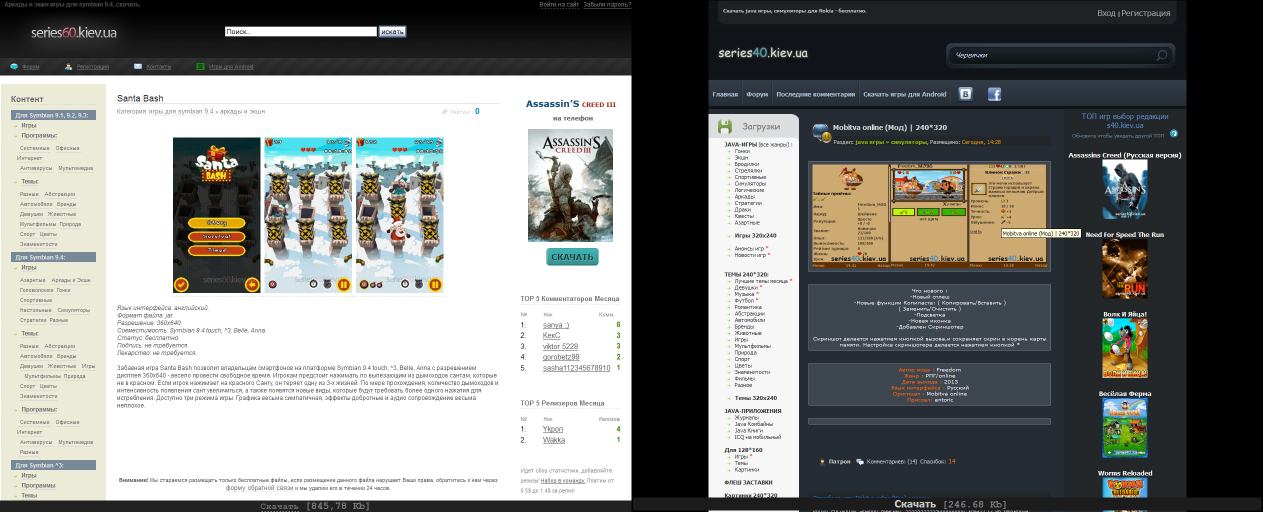1263x512 pixels.
Task: Open Java Книги sidebar link
Action: [x=750, y=430]
